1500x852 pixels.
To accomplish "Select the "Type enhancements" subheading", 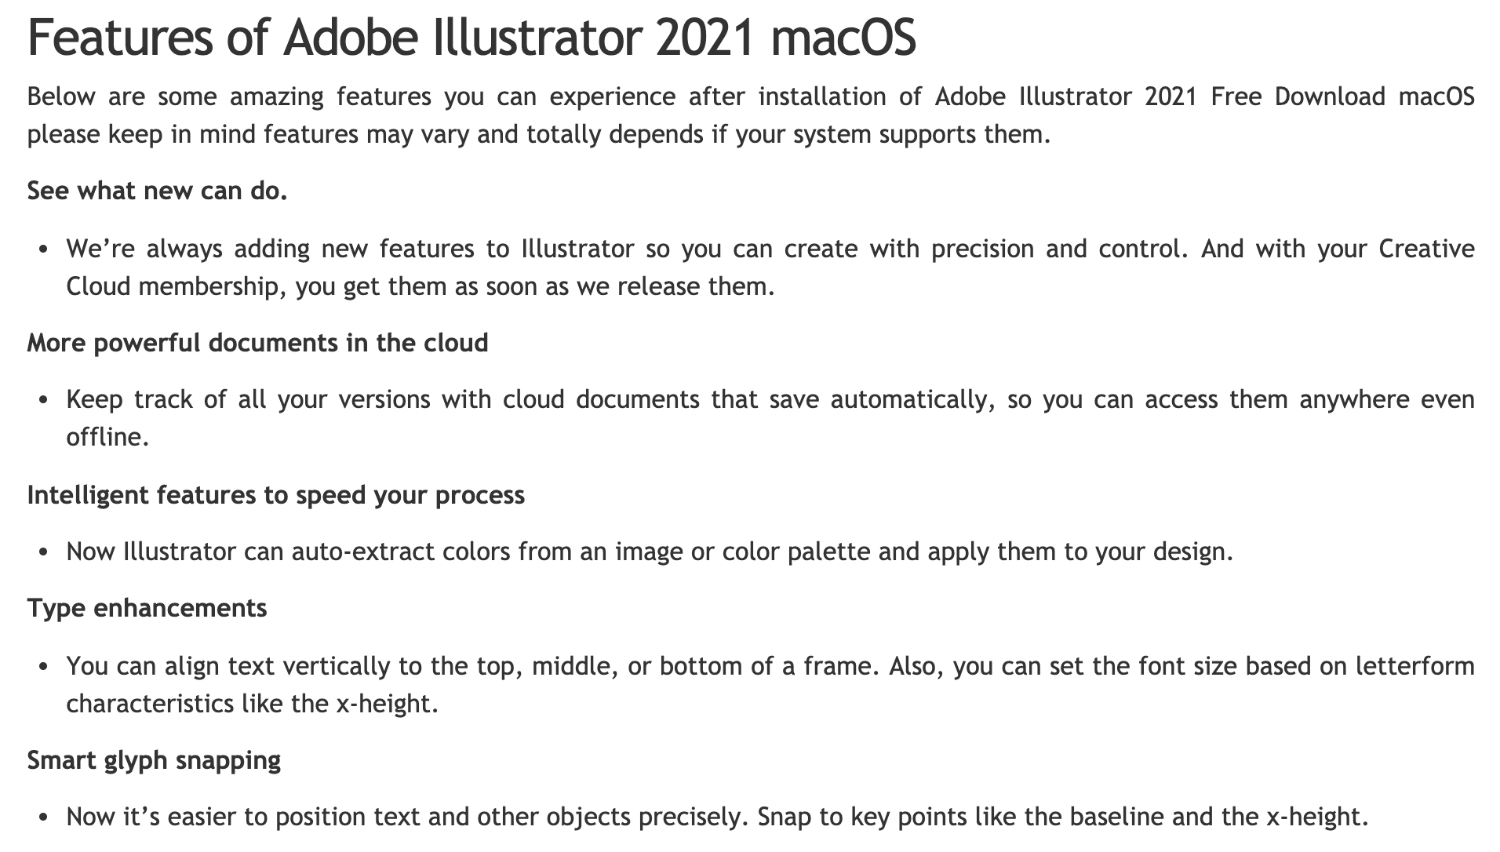I will click(x=147, y=608).
